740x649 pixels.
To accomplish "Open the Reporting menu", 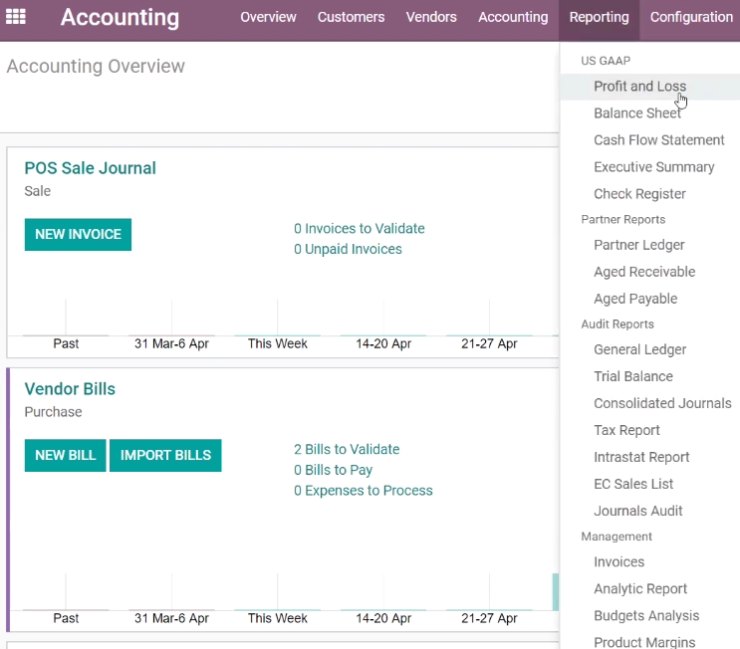I will pos(599,17).
